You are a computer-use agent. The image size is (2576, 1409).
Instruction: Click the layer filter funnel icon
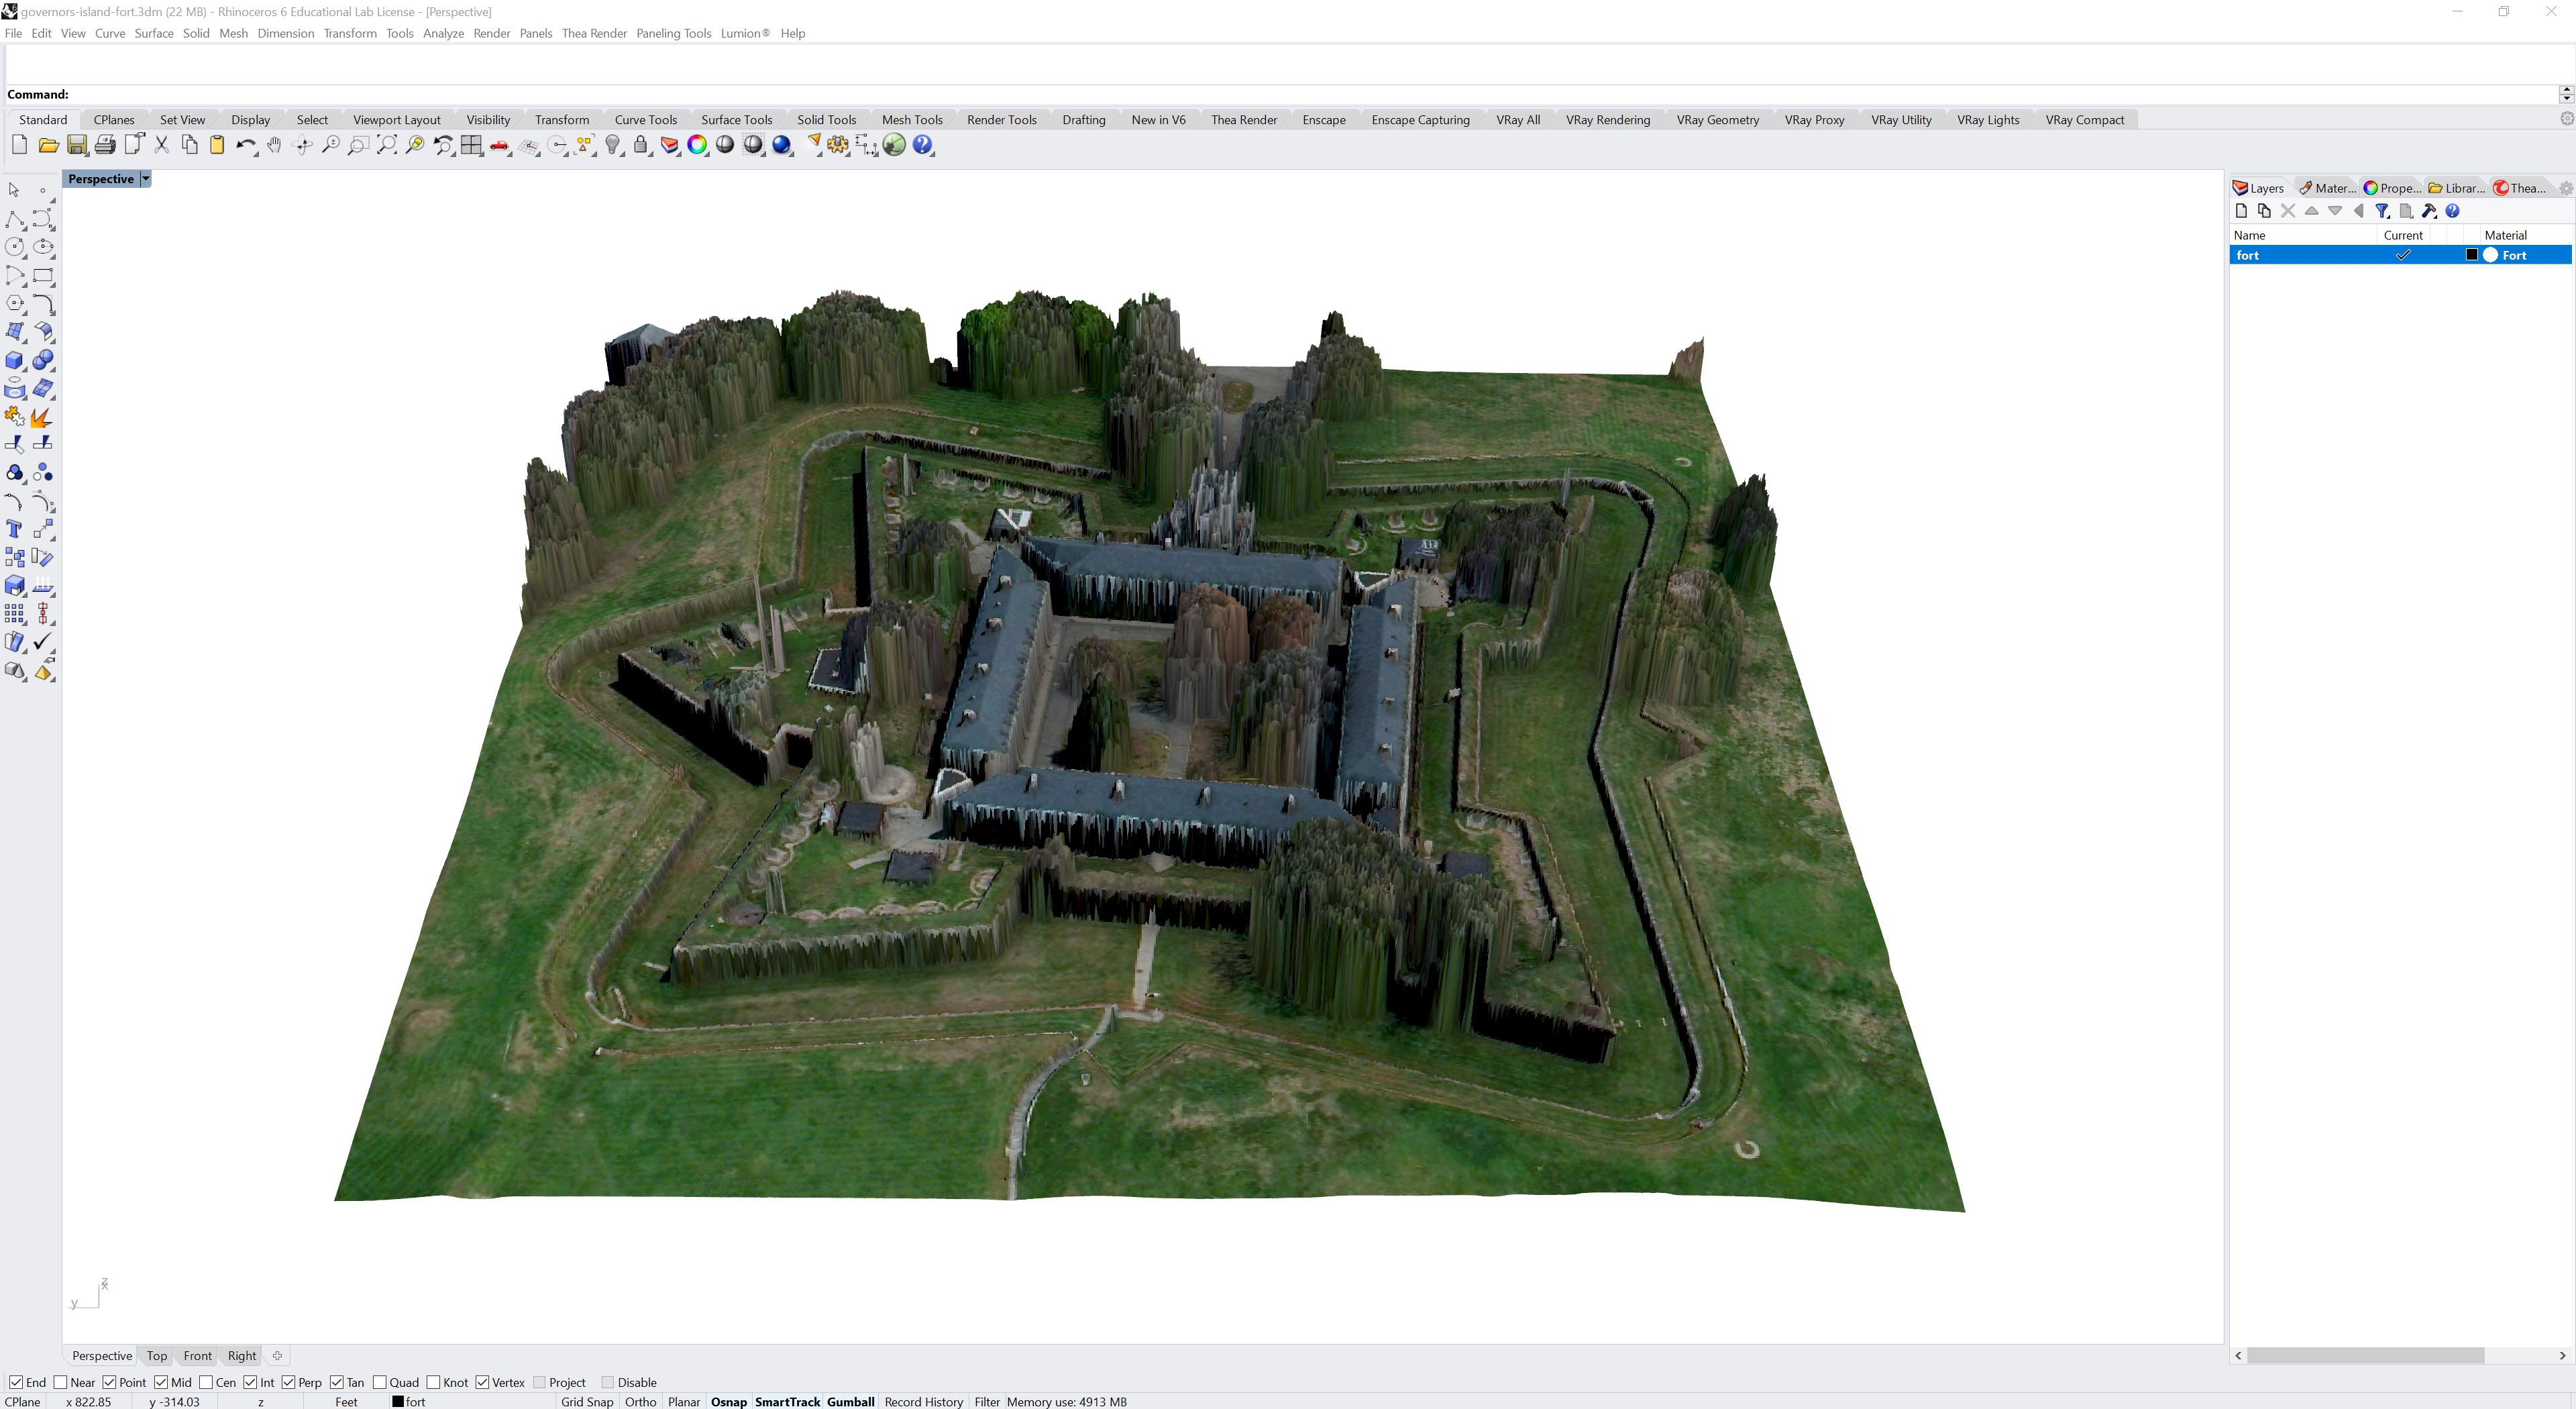click(x=2382, y=211)
